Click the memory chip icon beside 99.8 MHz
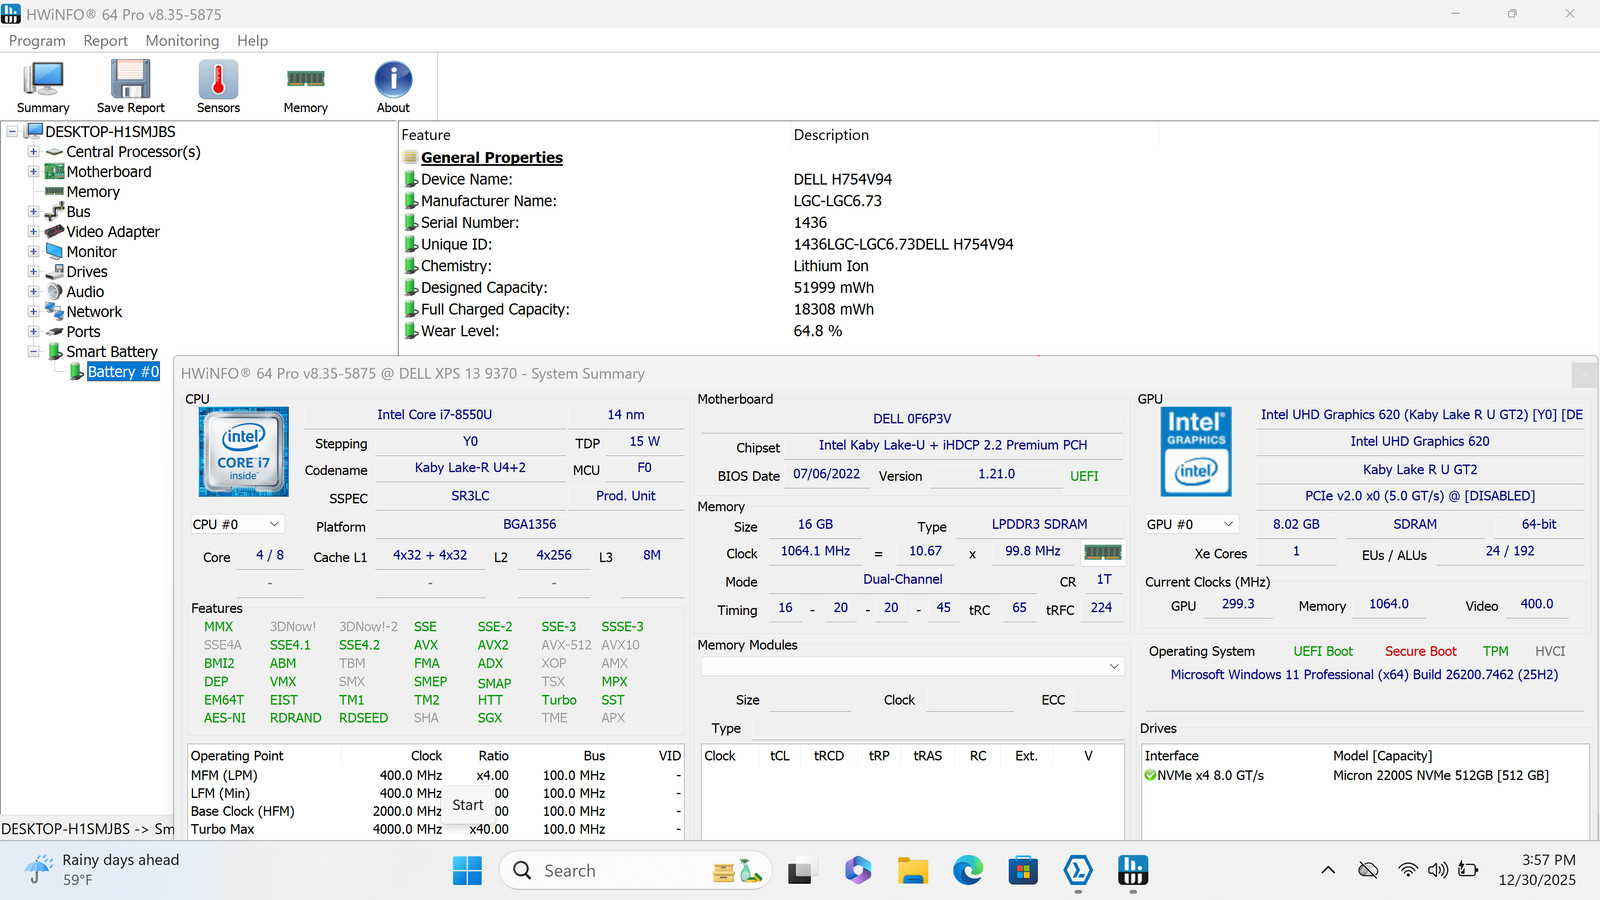The width and height of the screenshot is (1600, 900). tap(1103, 552)
